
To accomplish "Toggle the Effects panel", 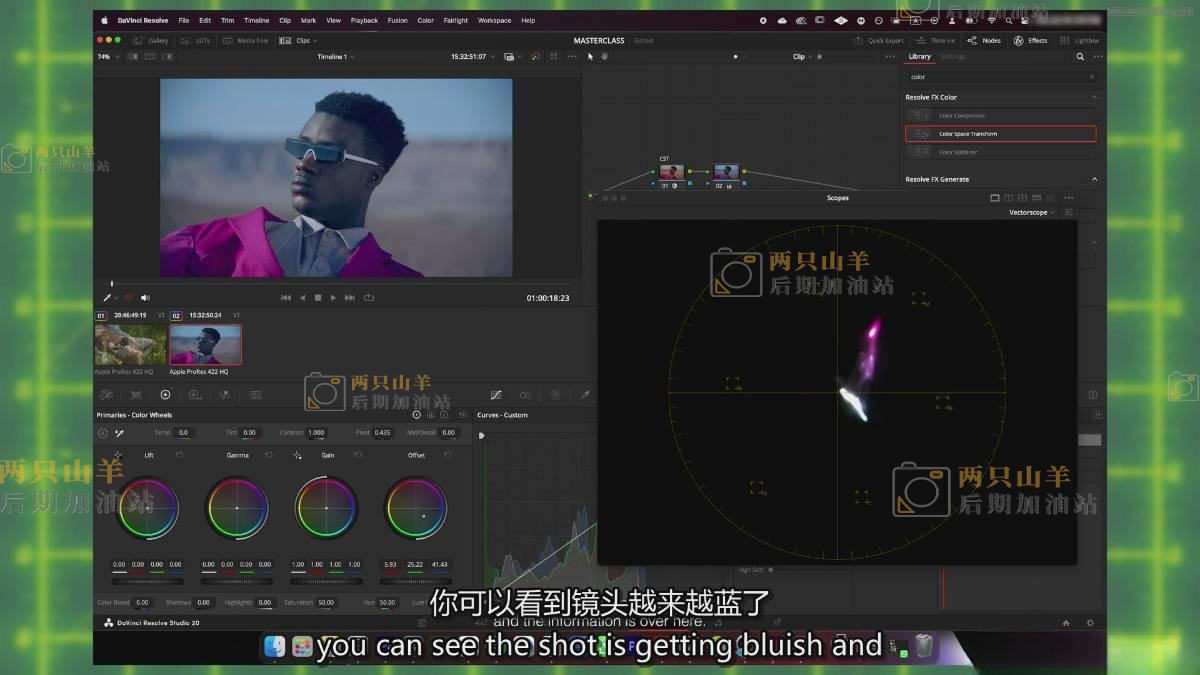I will 1031,41.
